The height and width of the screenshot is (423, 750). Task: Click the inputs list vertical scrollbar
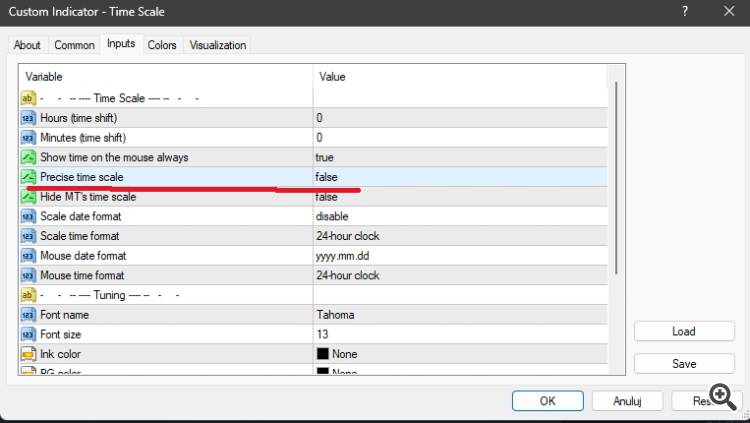616,178
